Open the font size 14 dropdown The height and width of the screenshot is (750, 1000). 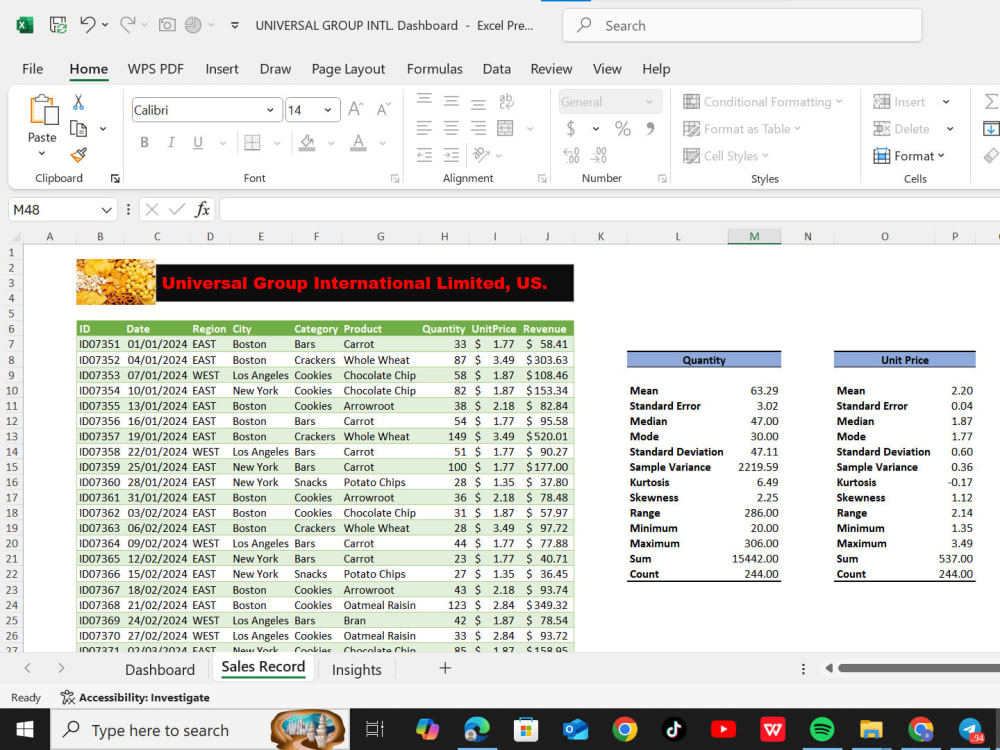pos(328,110)
